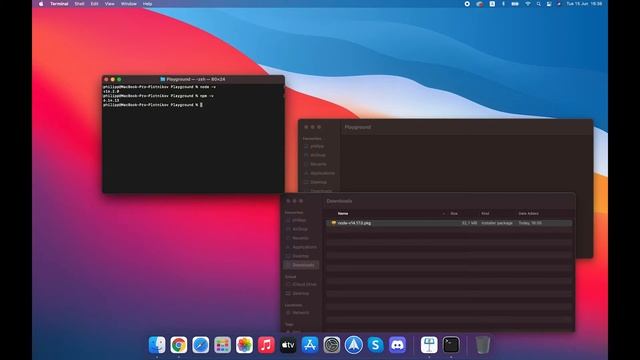Sort Downloads by Kind column
This screenshot has width=640, height=360.
[485, 213]
